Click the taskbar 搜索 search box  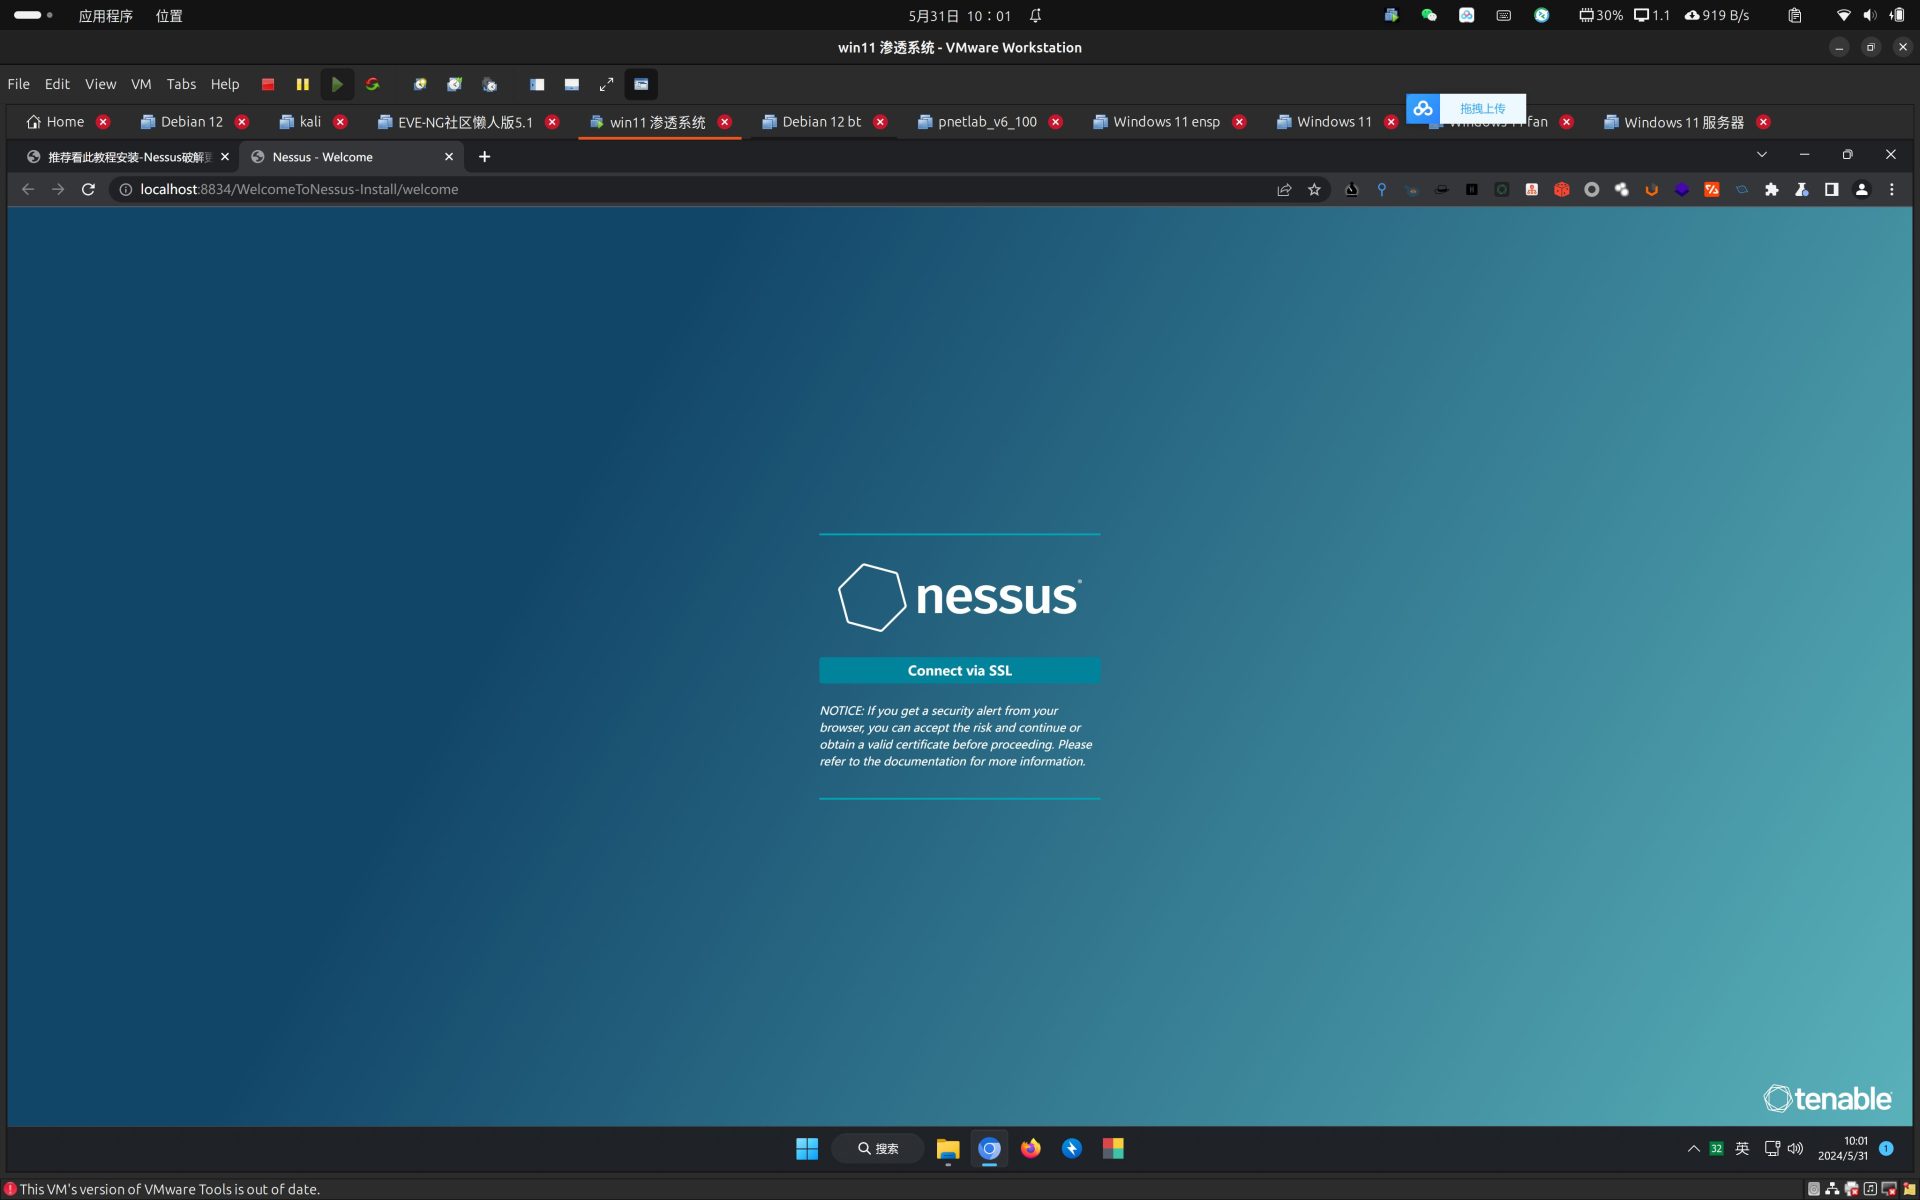point(878,1148)
